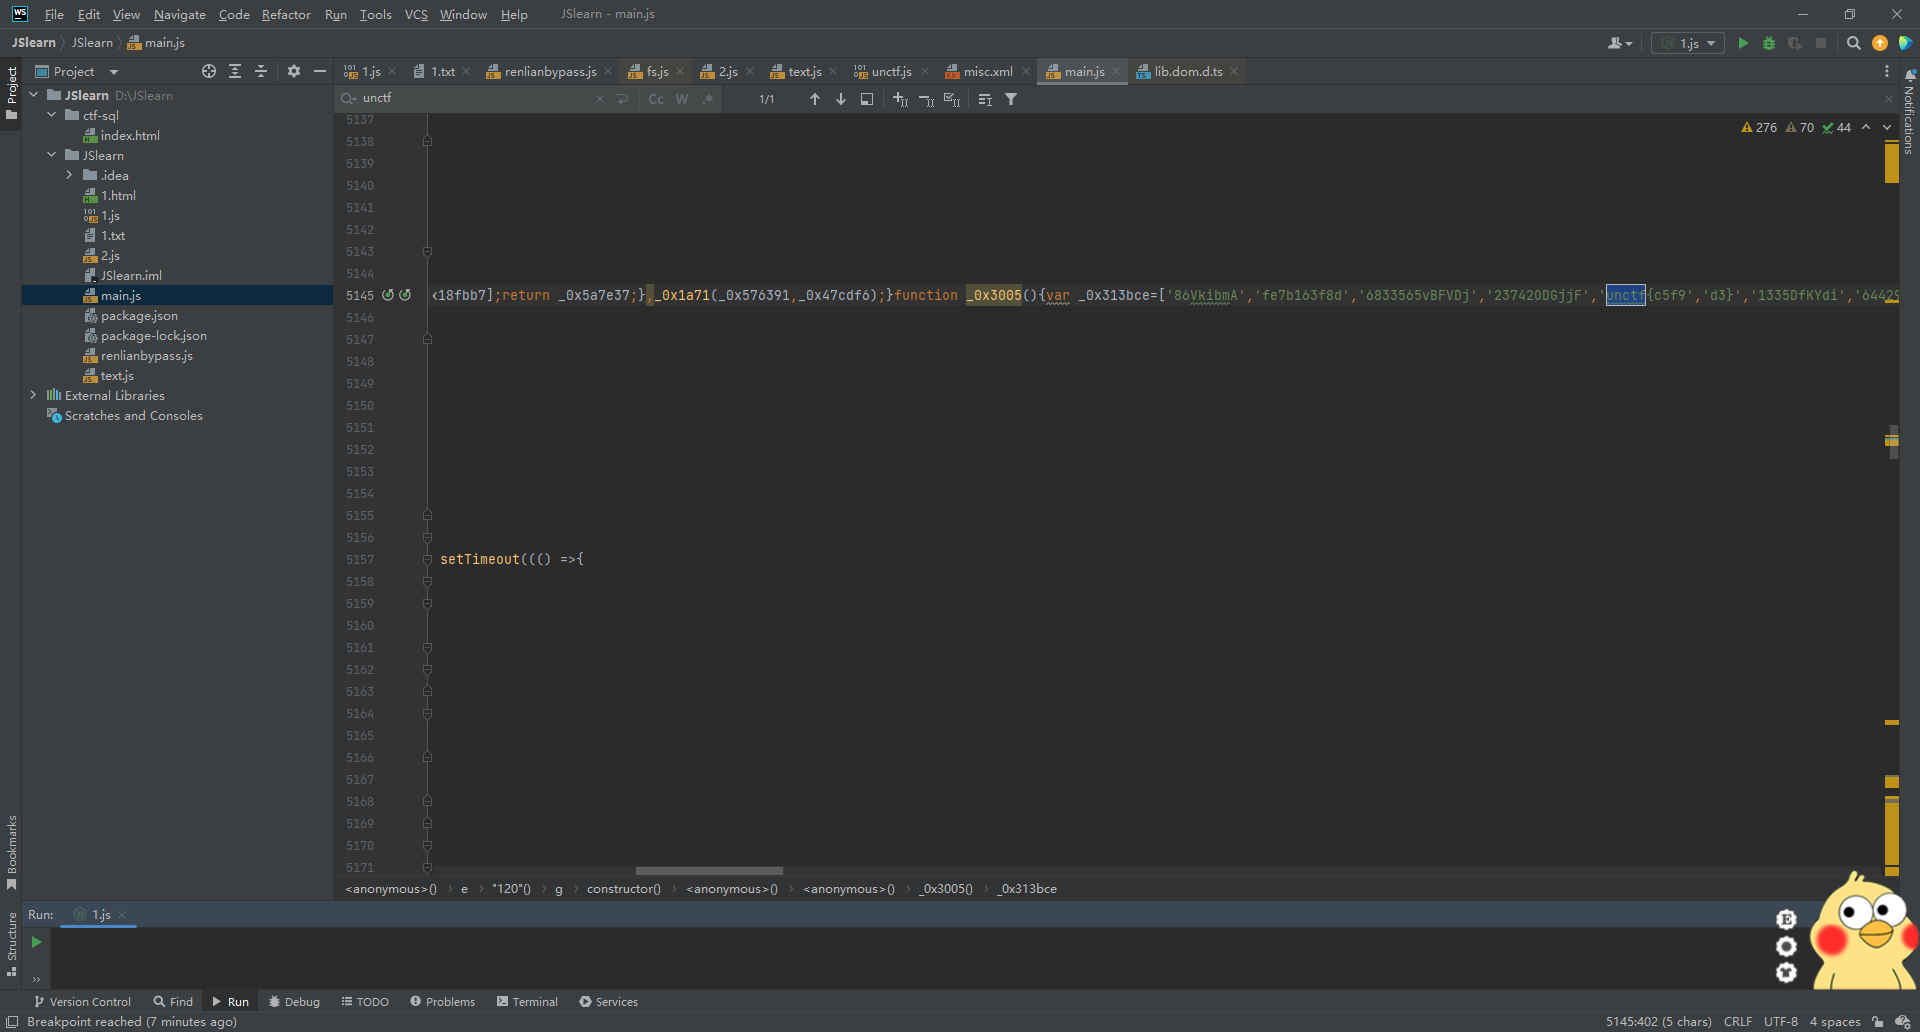Close the 1.js Run tab
The image size is (1920, 1032).
[122, 915]
